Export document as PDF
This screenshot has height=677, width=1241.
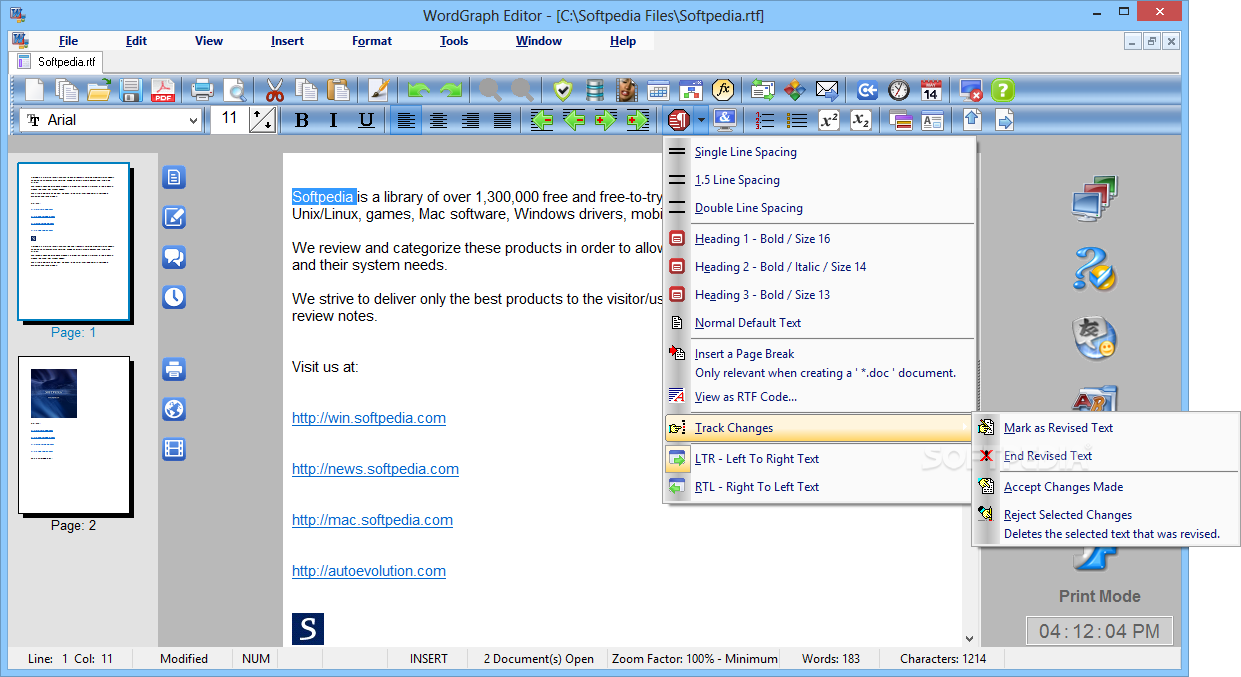tap(163, 90)
